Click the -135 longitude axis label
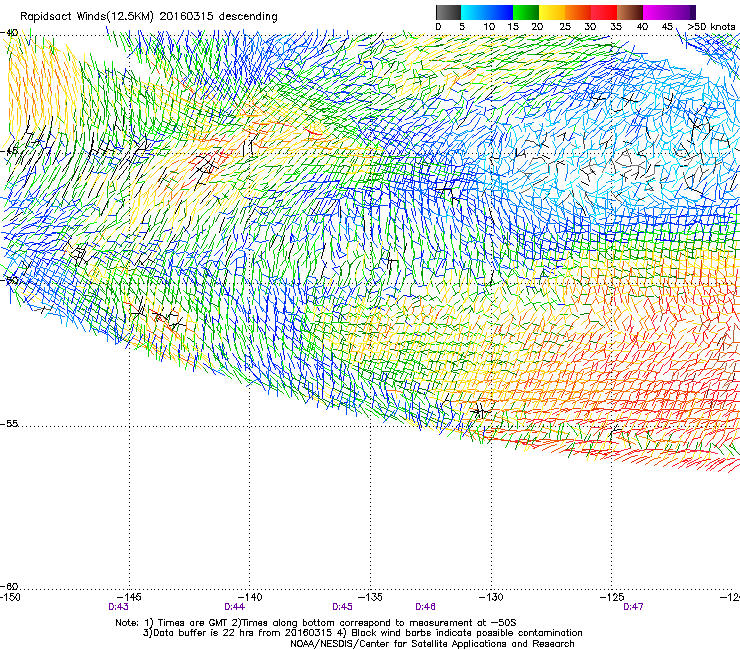740x650 pixels. (370, 597)
